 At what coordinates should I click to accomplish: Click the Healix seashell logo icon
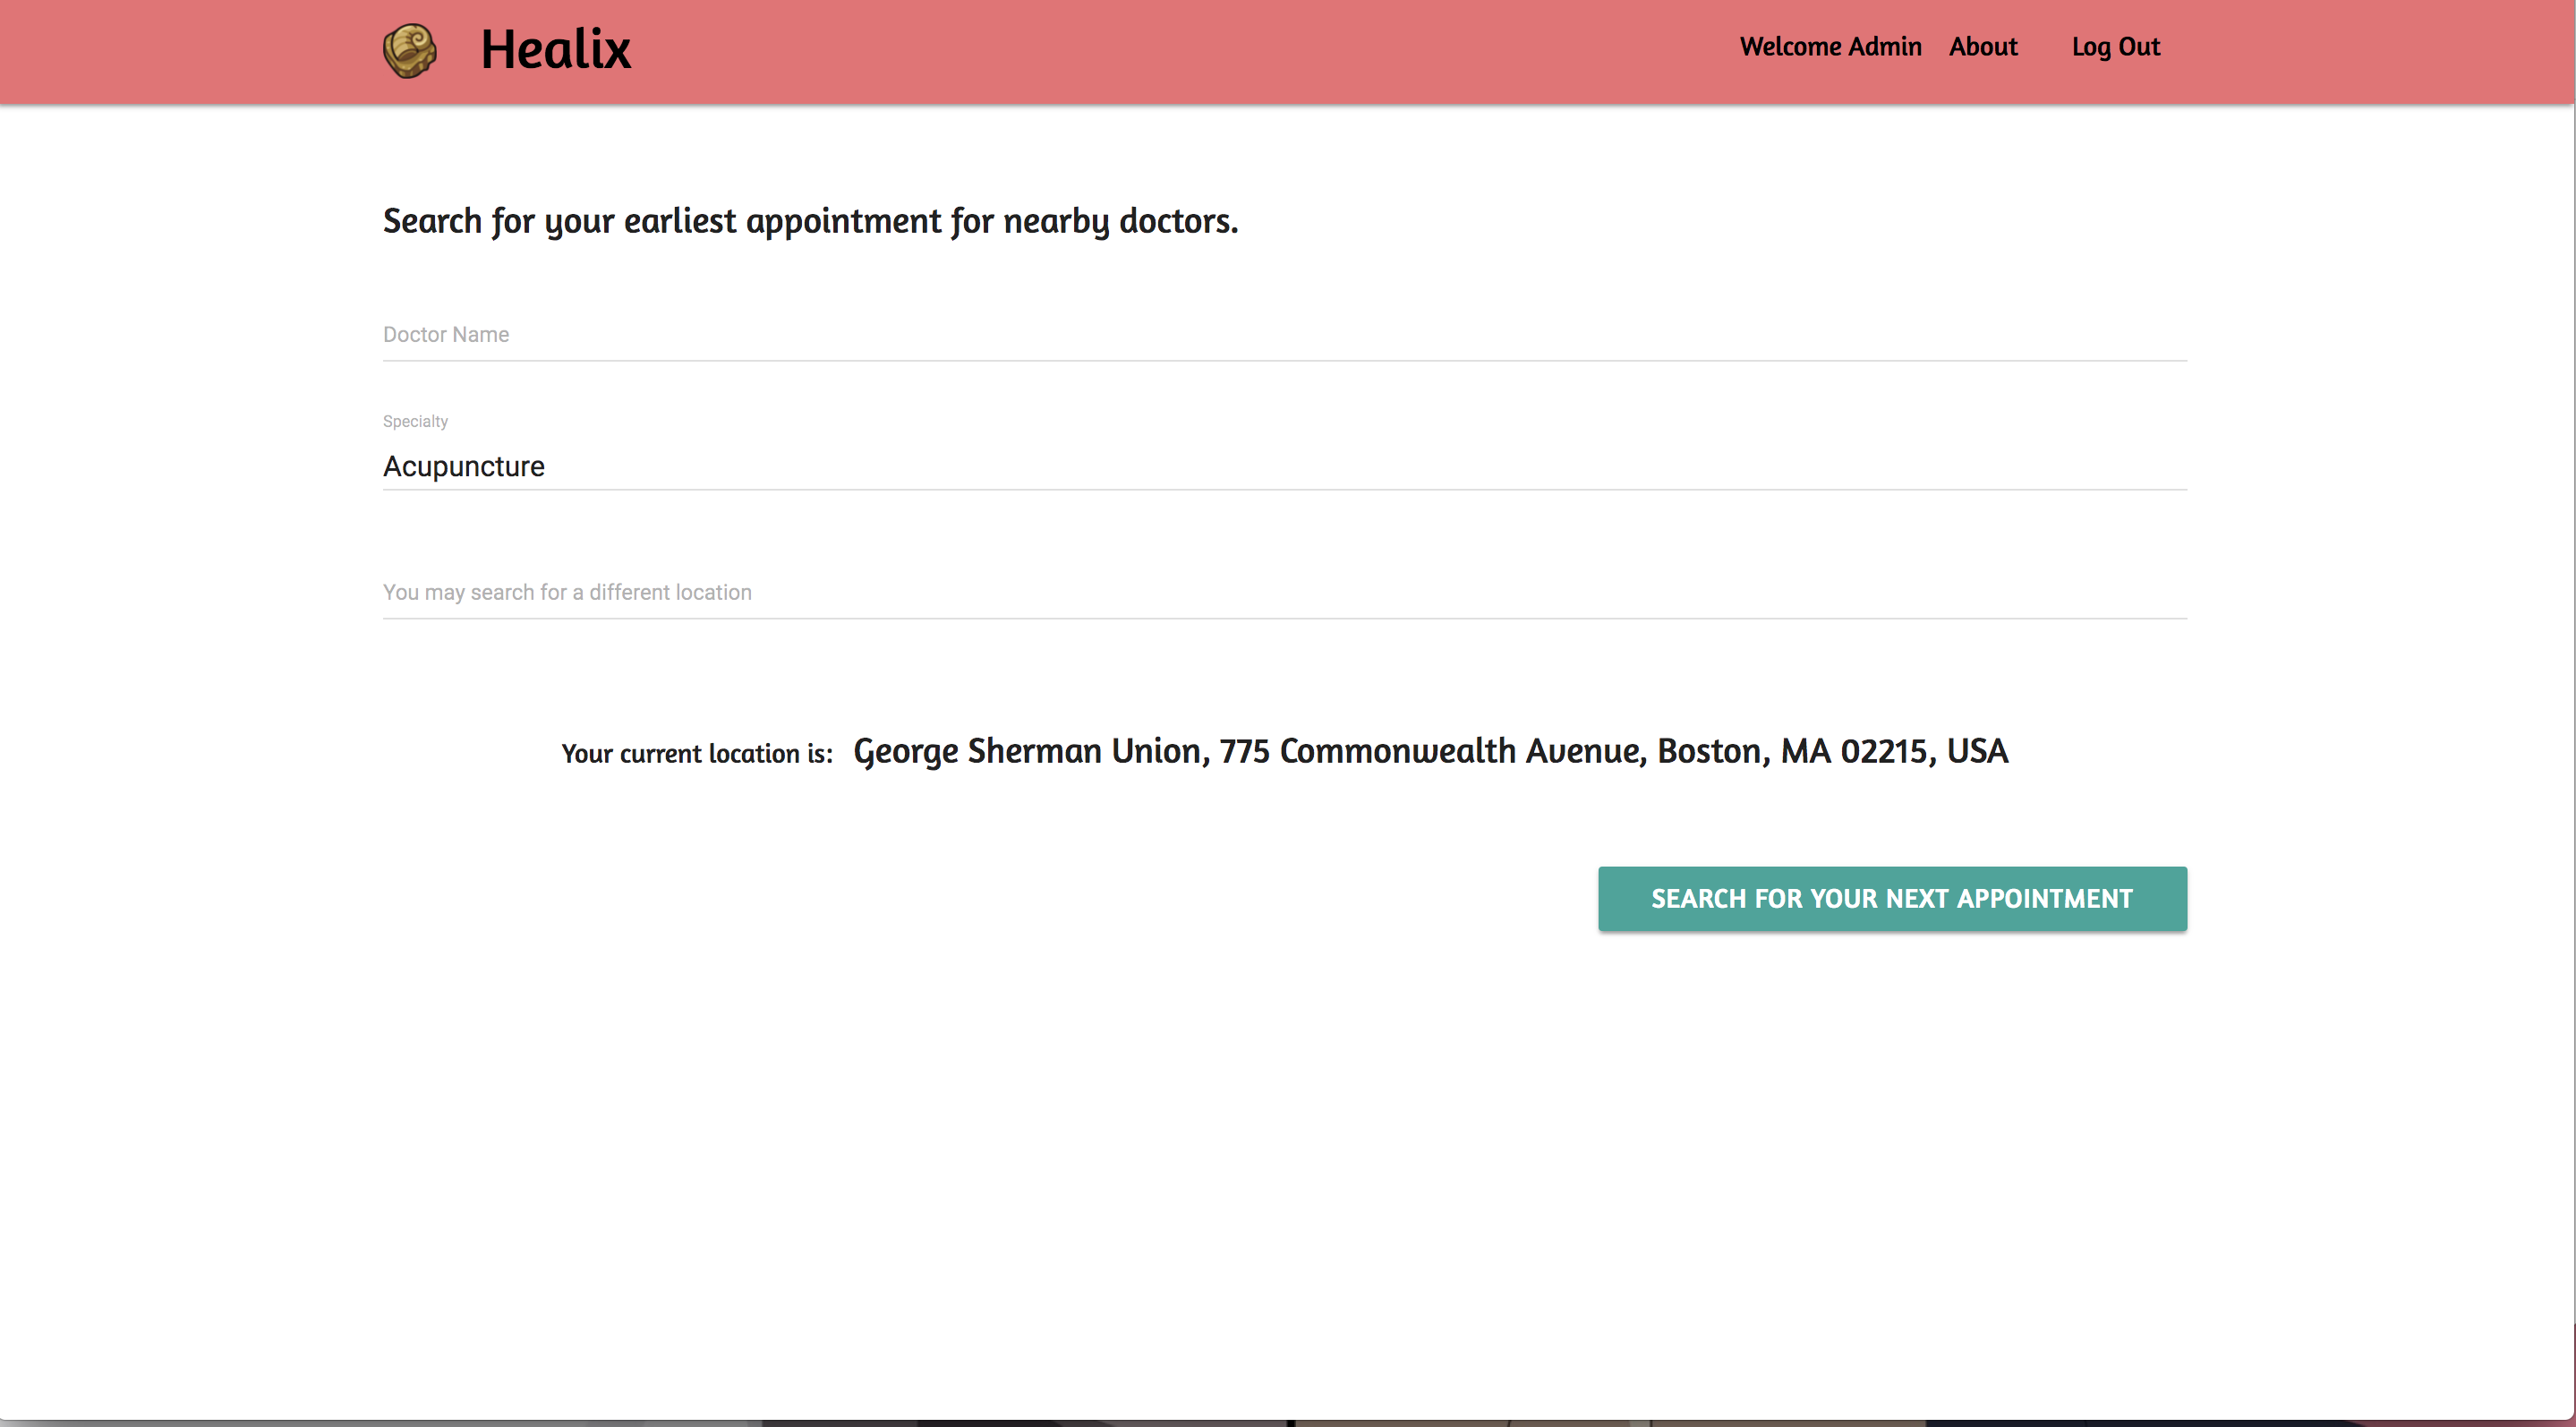[x=410, y=50]
